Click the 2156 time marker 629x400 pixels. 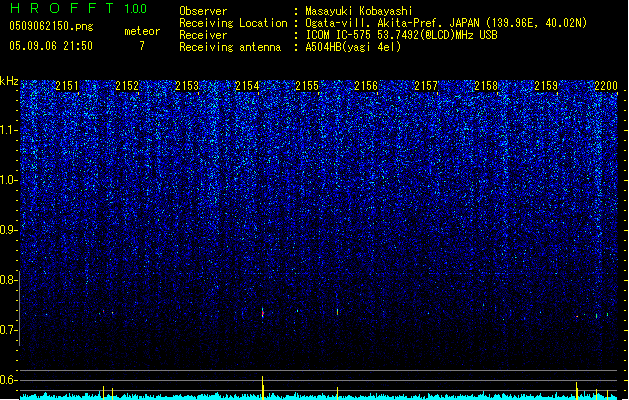point(366,86)
